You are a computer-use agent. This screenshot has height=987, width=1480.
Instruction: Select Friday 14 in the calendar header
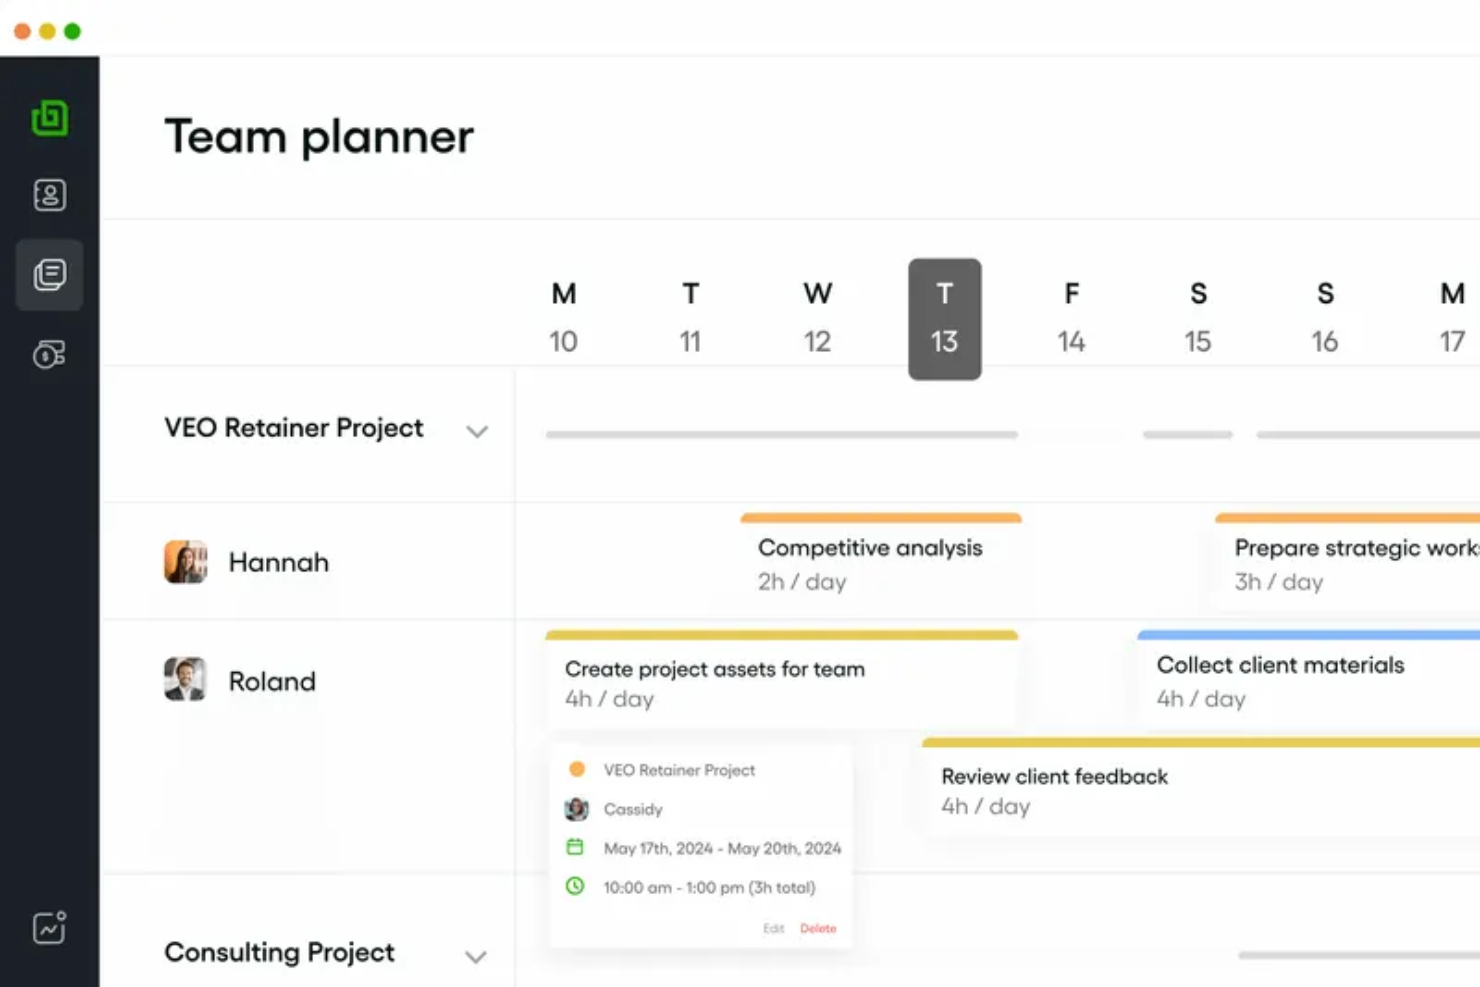[x=1071, y=317]
